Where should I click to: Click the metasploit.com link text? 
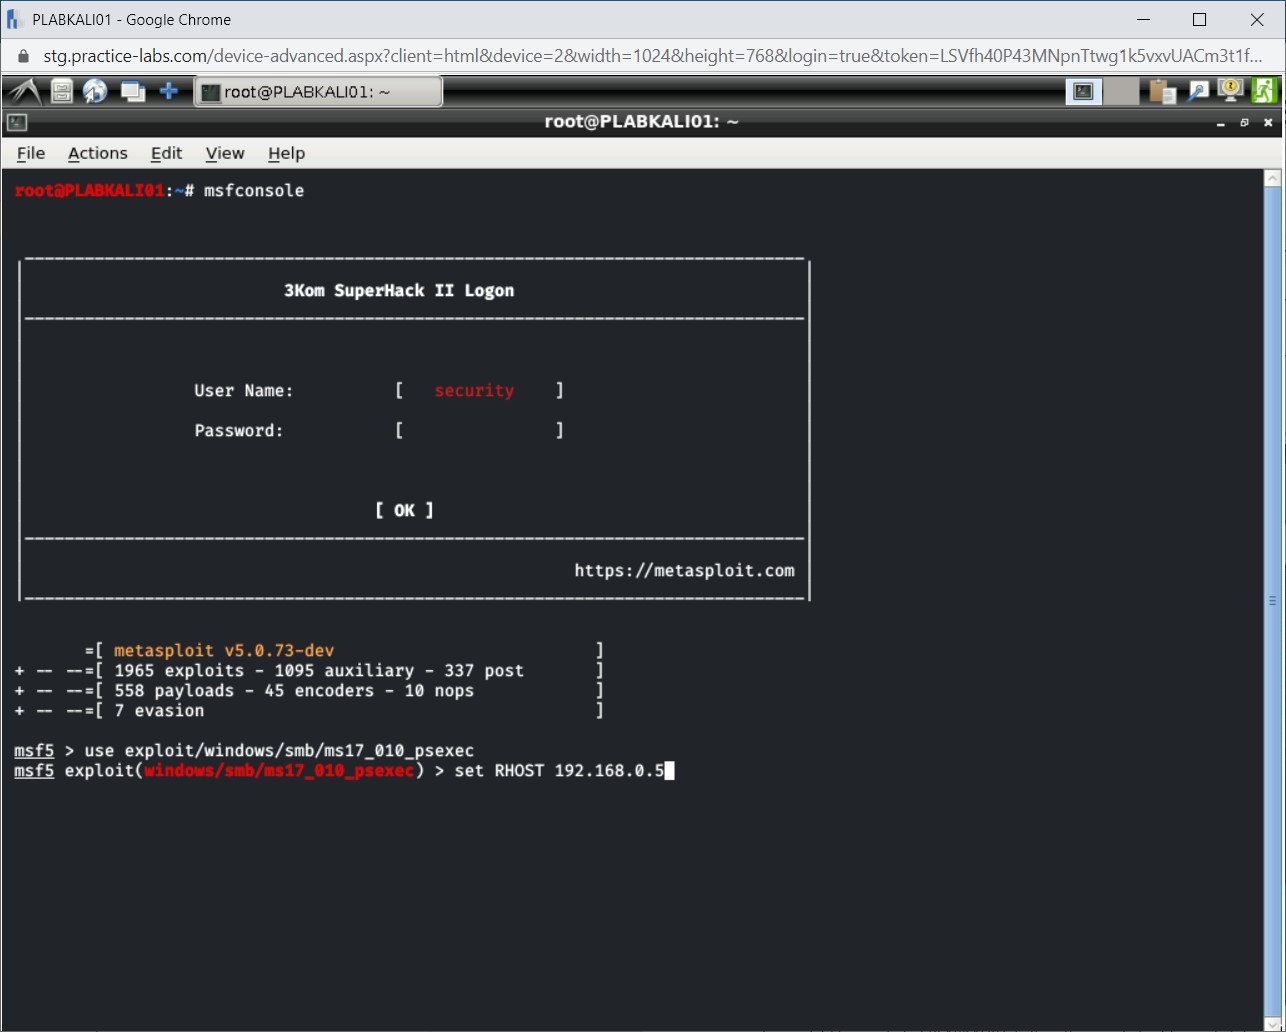point(684,570)
